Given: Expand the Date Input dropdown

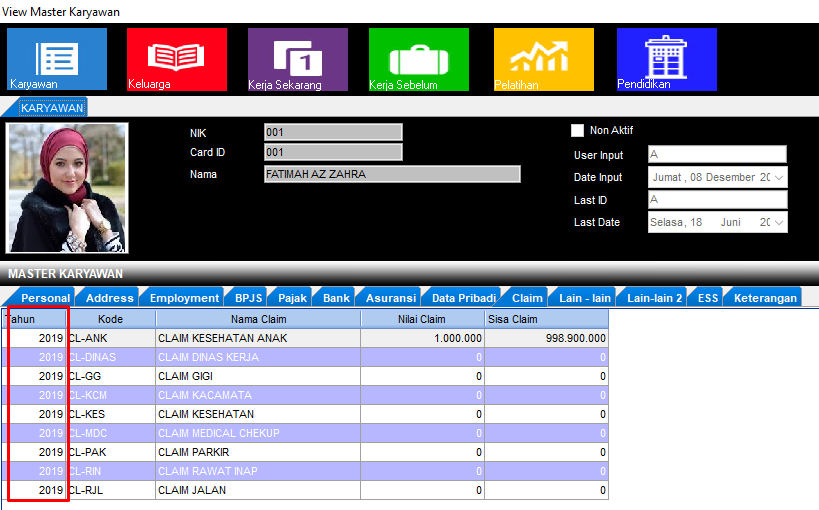Looking at the screenshot, I should (x=778, y=177).
